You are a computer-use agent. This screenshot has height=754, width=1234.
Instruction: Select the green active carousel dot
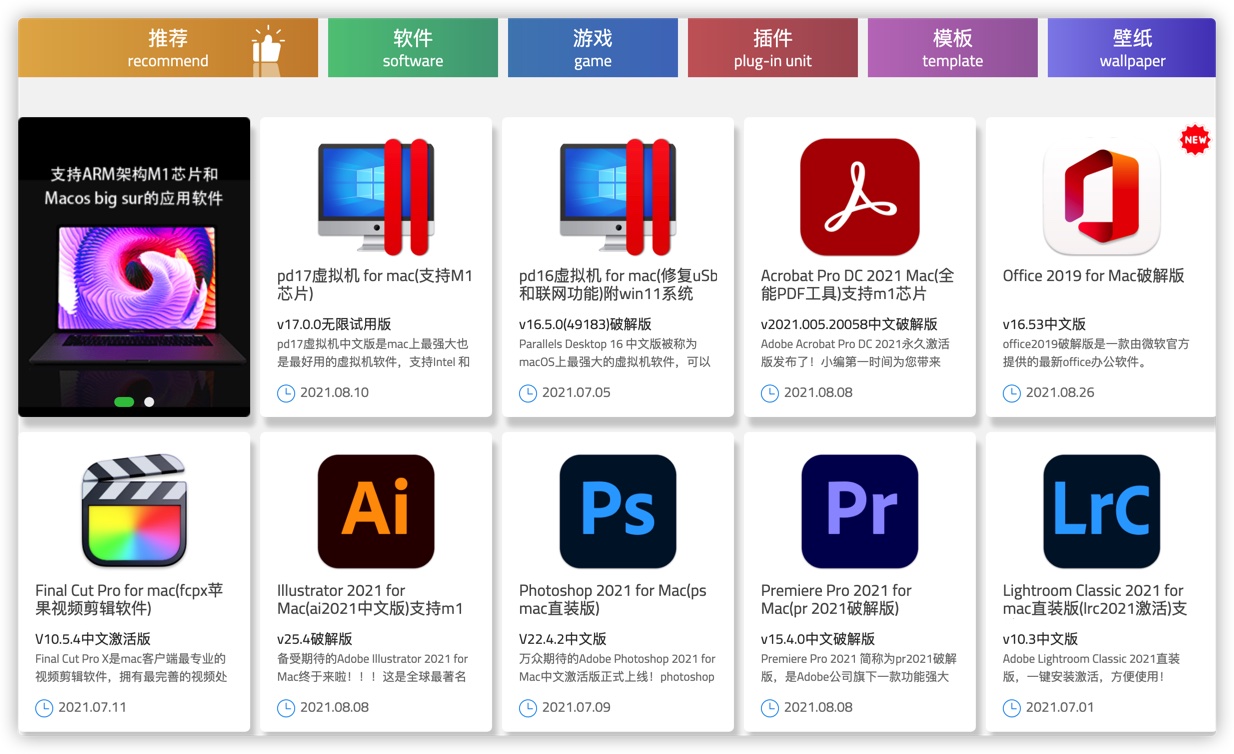[125, 402]
